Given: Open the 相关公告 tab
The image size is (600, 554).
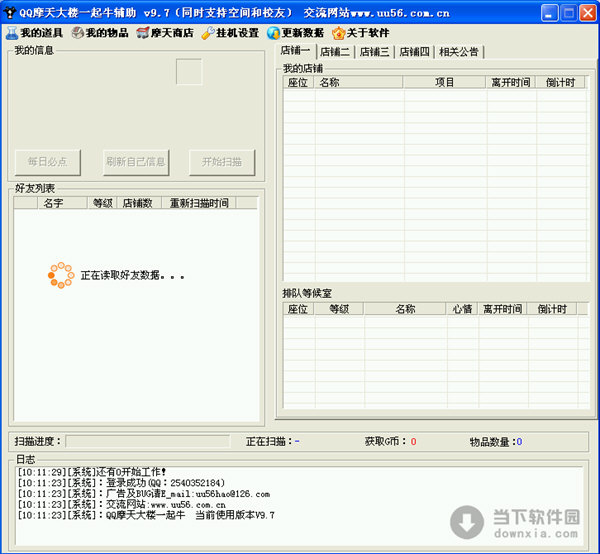Looking at the screenshot, I should [x=459, y=52].
